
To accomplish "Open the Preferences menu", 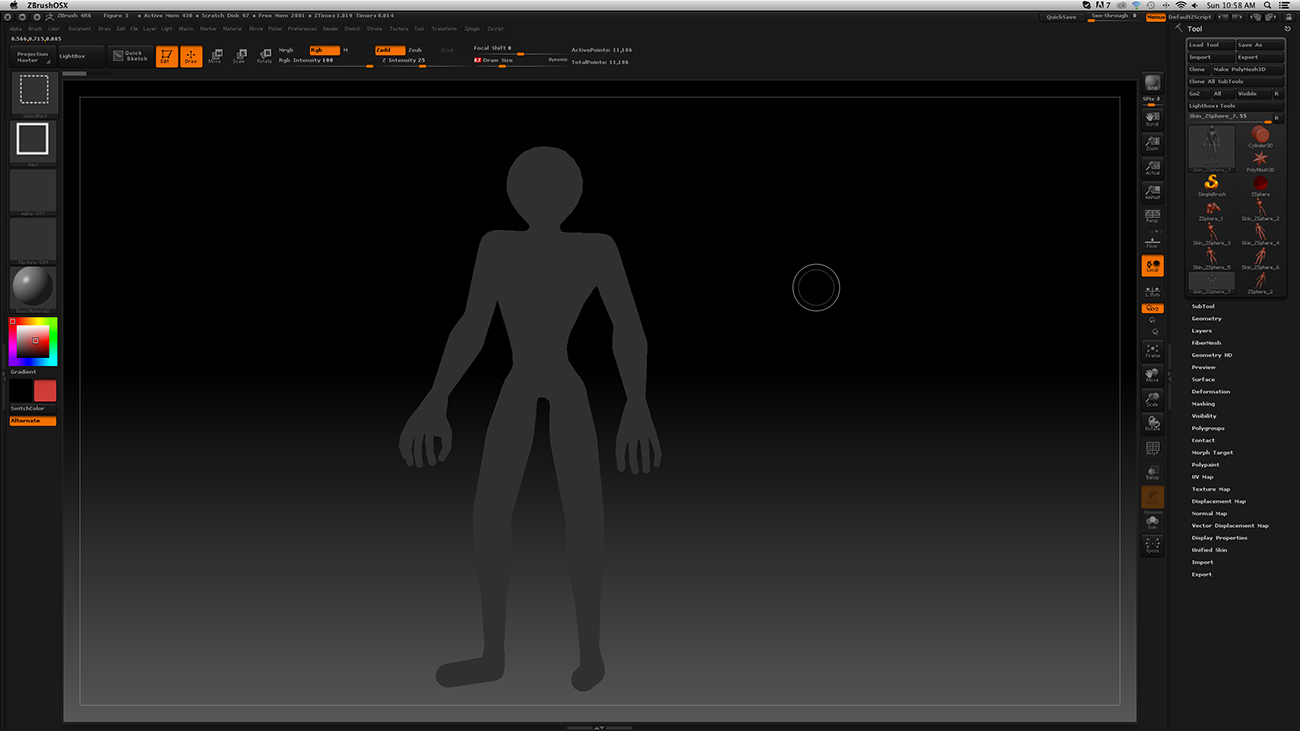I will click(302, 29).
